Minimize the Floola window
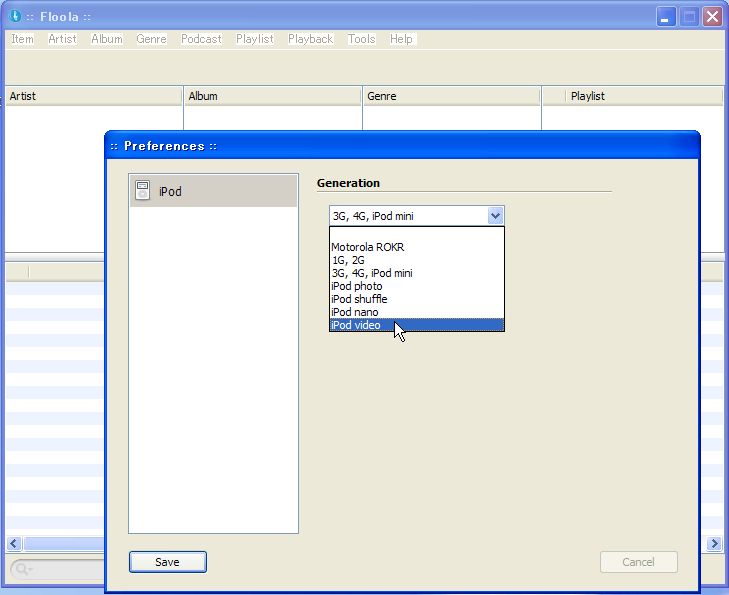Viewport: 729px width, 595px height. coord(666,17)
